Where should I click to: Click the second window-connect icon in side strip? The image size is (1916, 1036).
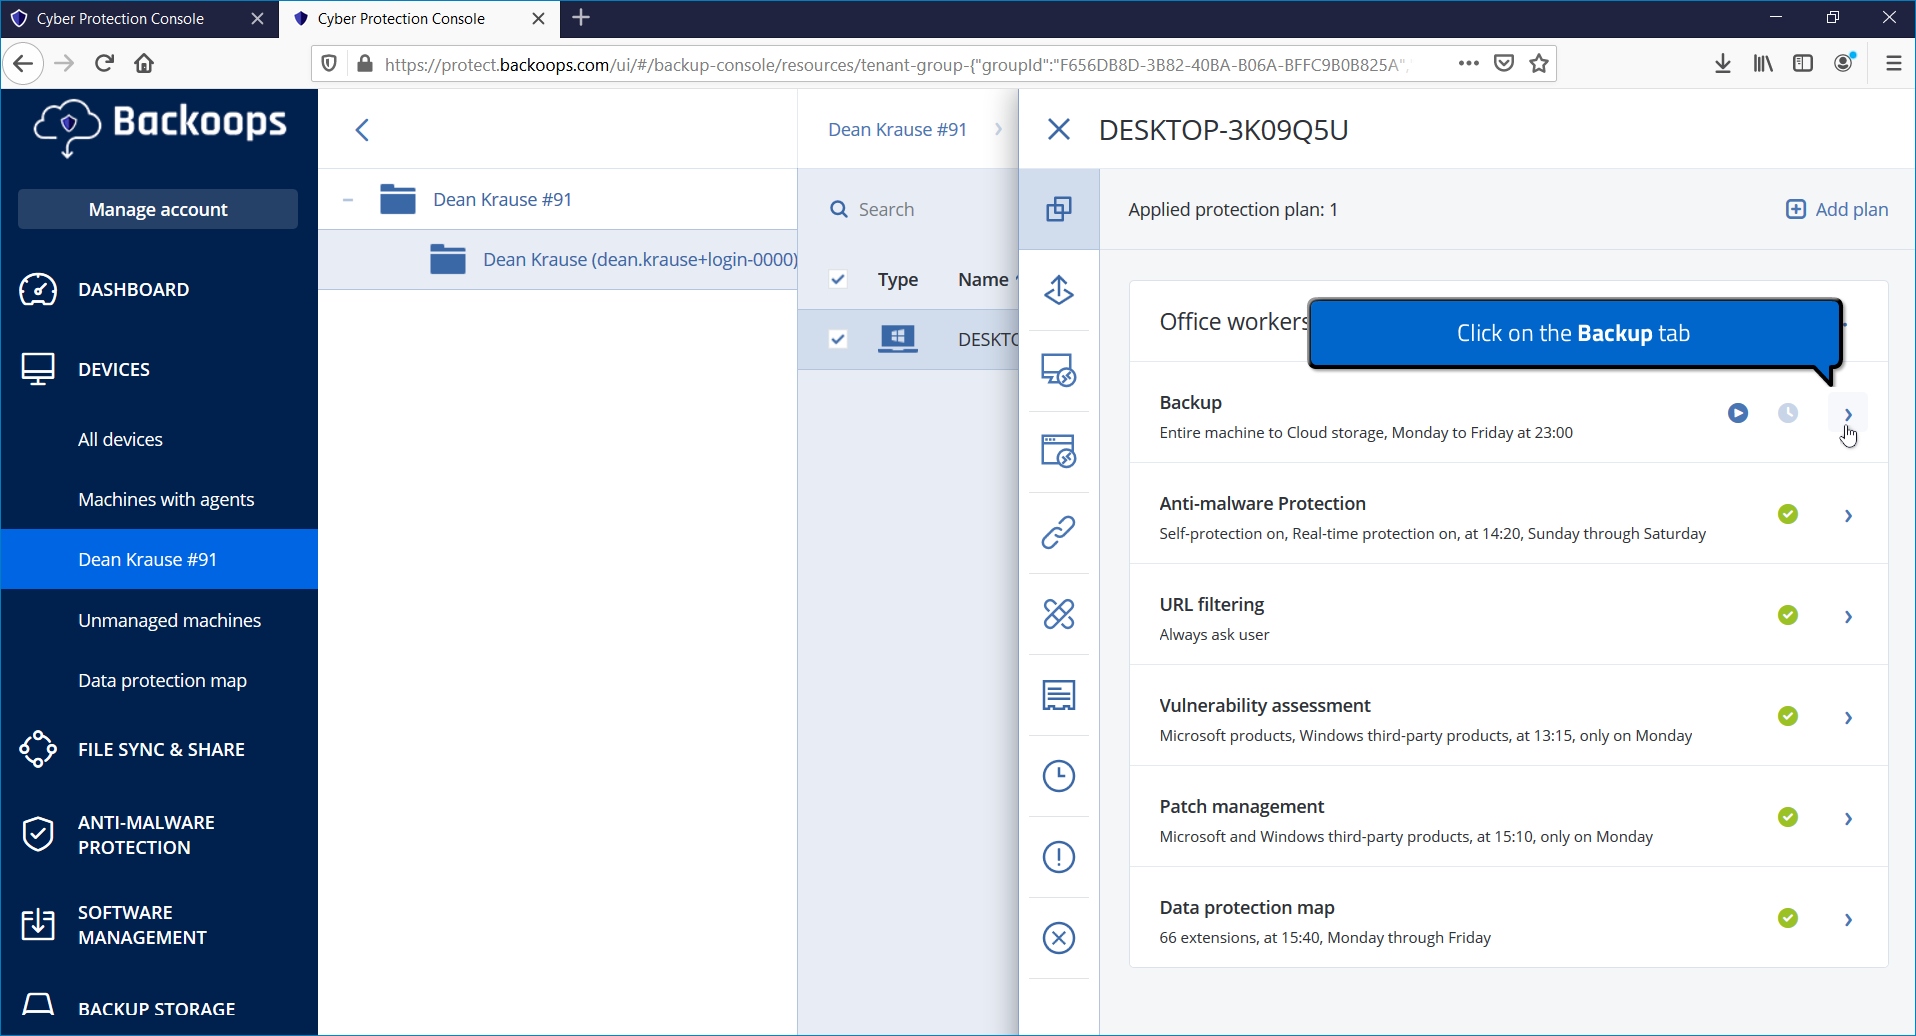[x=1059, y=451]
